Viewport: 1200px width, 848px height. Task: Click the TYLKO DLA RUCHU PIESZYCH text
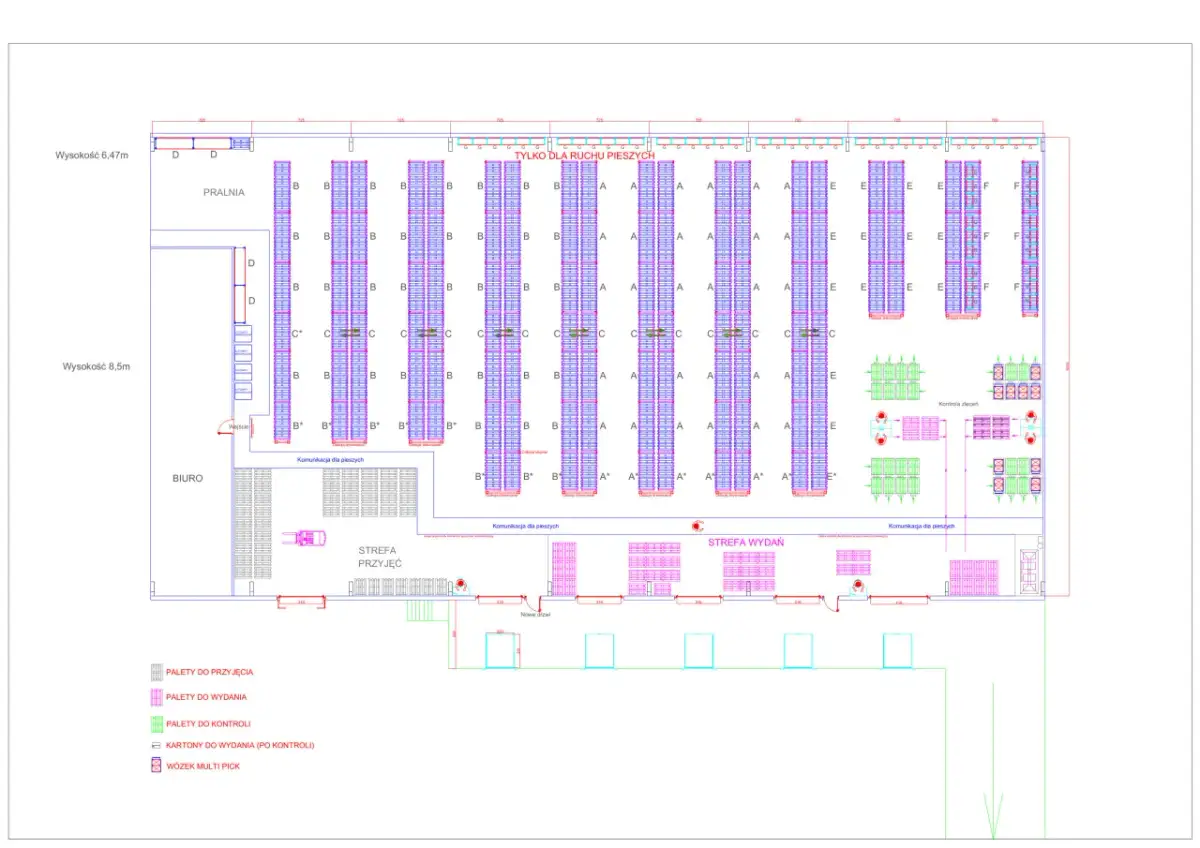(585, 157)
